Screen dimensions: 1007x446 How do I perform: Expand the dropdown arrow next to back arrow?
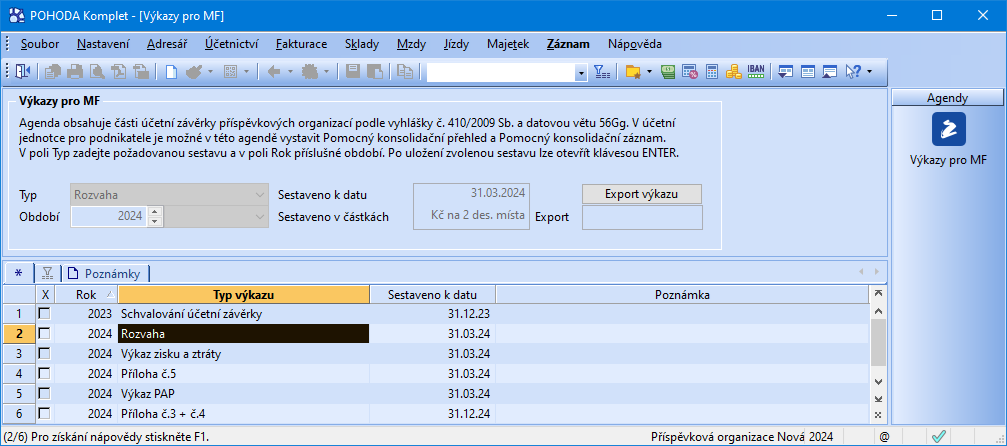point(290,72)
